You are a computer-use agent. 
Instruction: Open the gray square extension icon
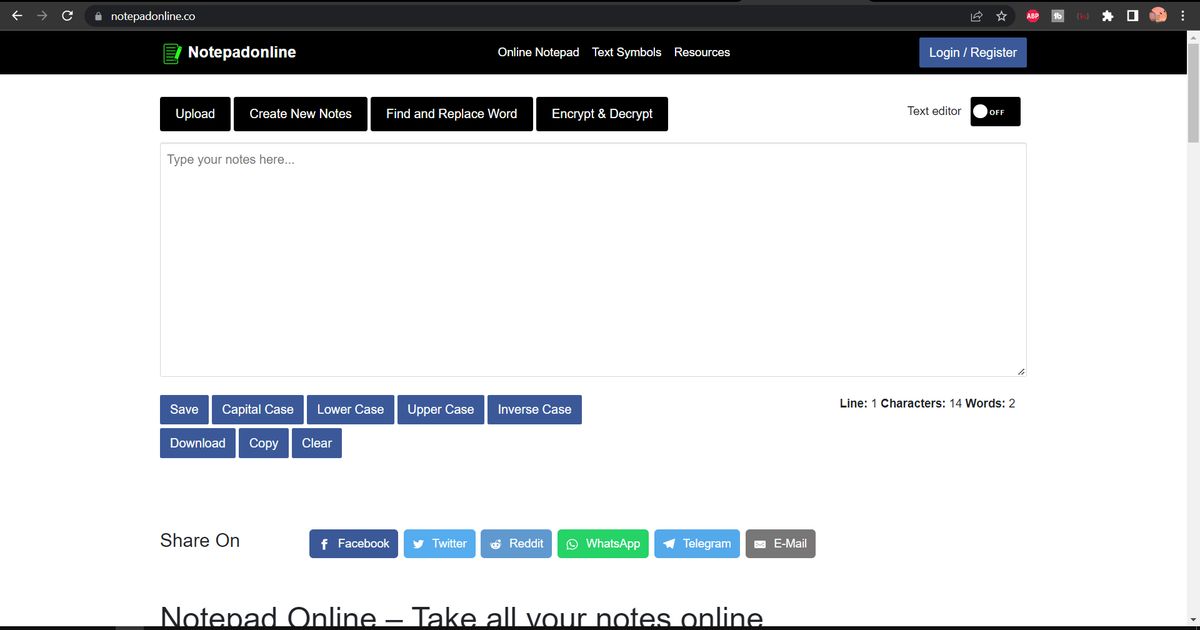[1057, 16]
